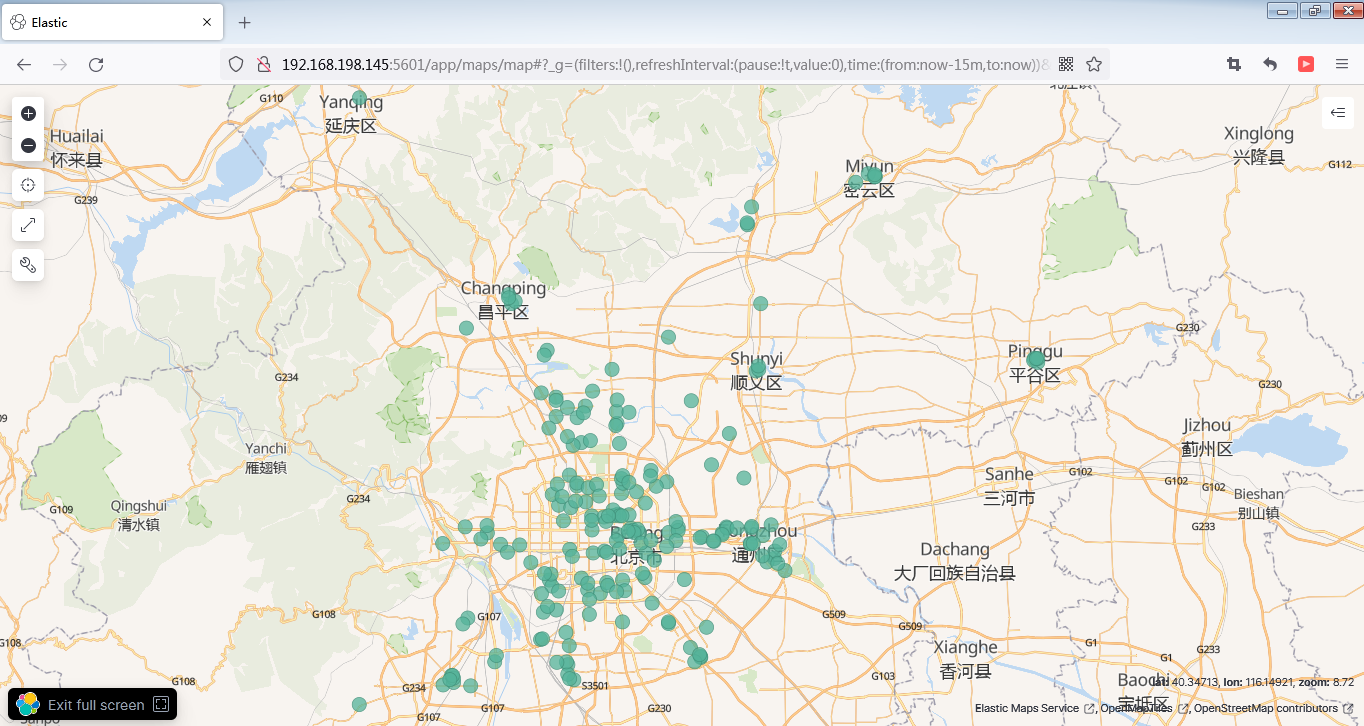This screenshot has height=726, width=1364.
Task: Fit map to data bounds crosshair icon
Action: [x=28, y=185]
